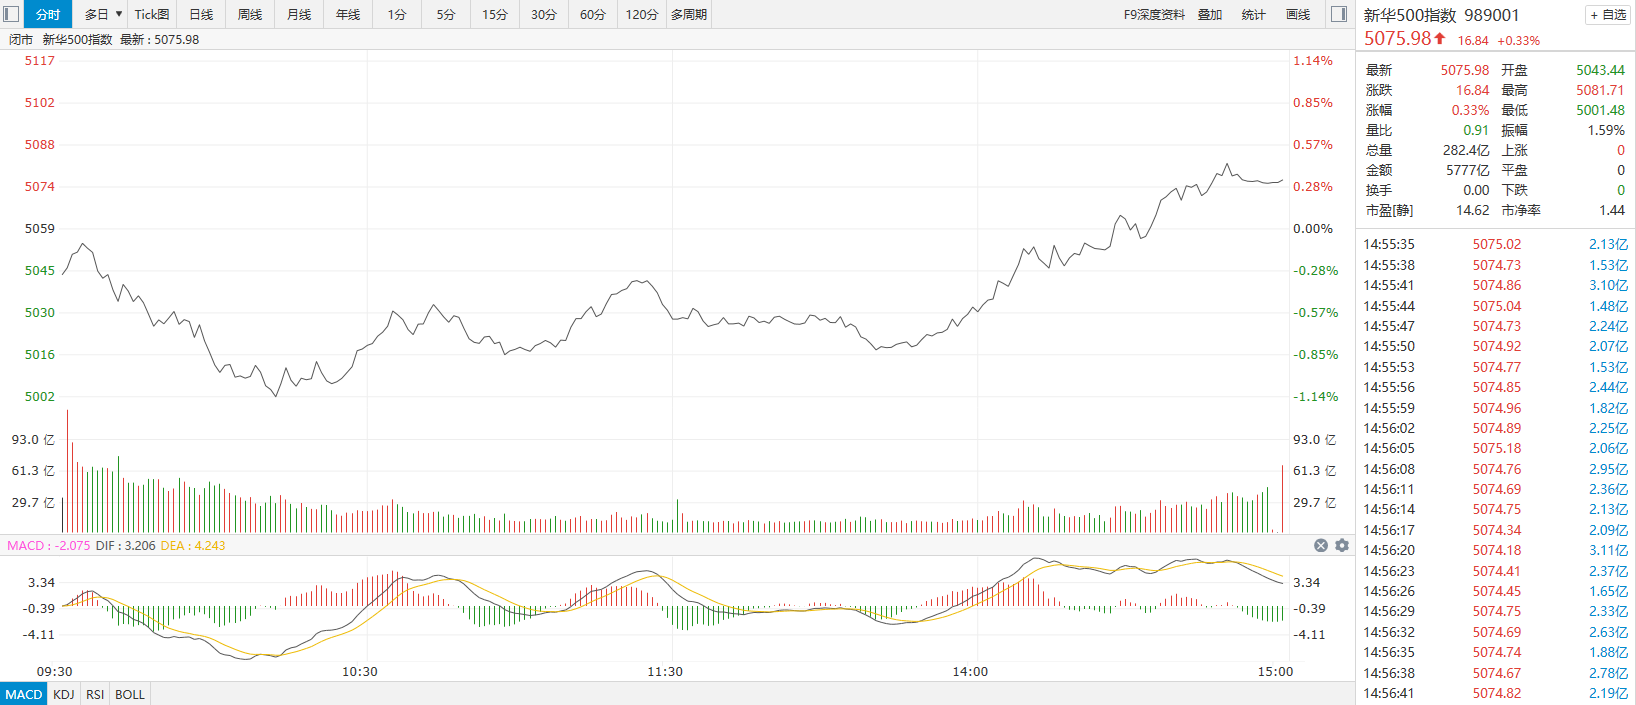Click DEA : 4.243 label
This screenshot has width=1636, height=705.
pyautogui.click(x=193, y=545)
